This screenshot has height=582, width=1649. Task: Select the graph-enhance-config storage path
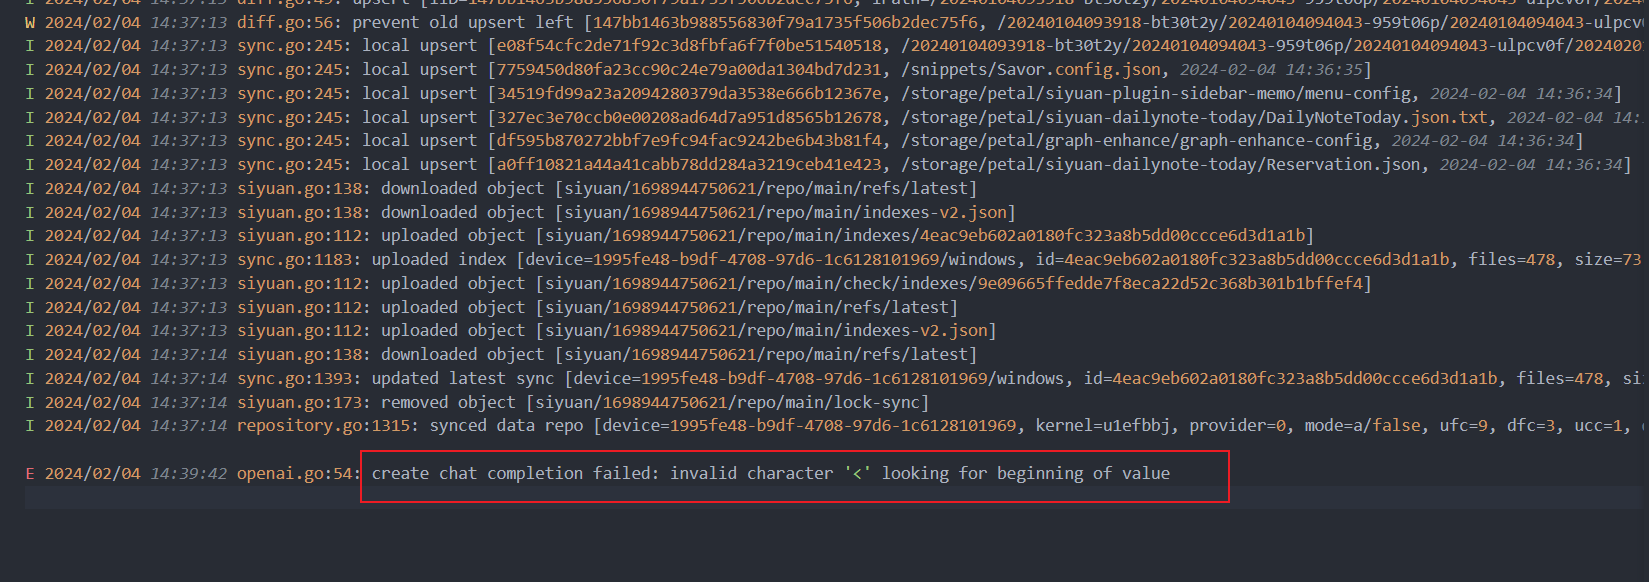point(1138,140)
